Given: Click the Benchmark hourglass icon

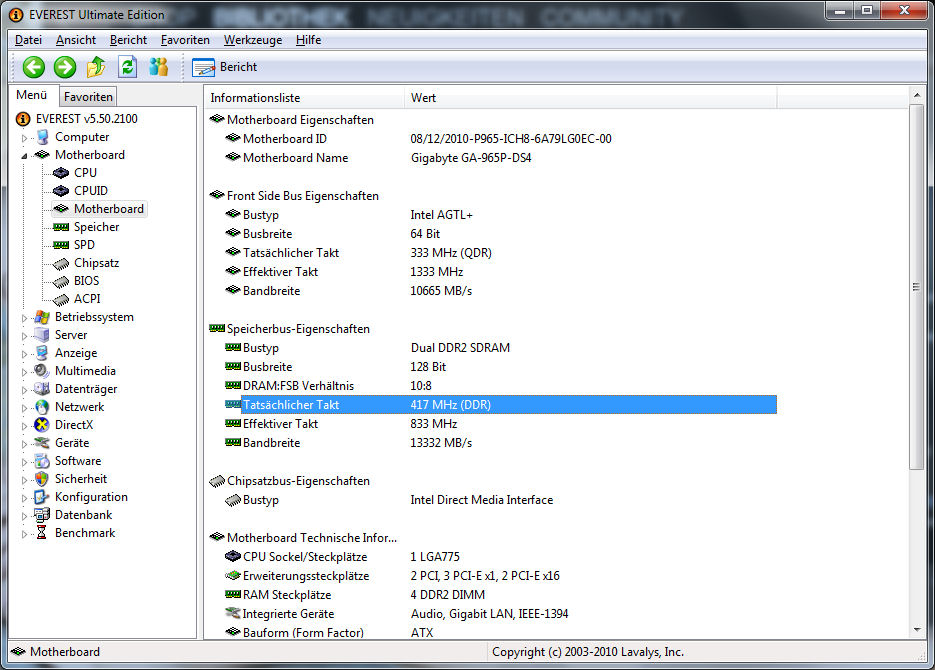Looking at the screenshot, I should point(42,533).
